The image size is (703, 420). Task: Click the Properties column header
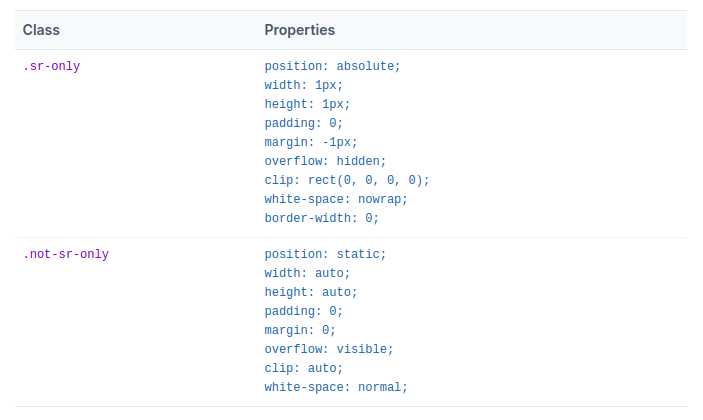(299, 30)
